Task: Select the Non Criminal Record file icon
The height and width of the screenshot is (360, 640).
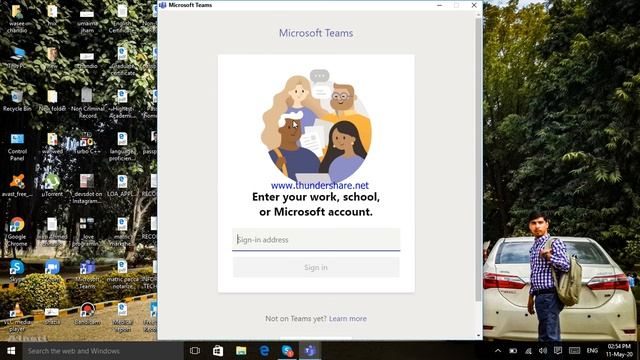Action: [87, 103]
